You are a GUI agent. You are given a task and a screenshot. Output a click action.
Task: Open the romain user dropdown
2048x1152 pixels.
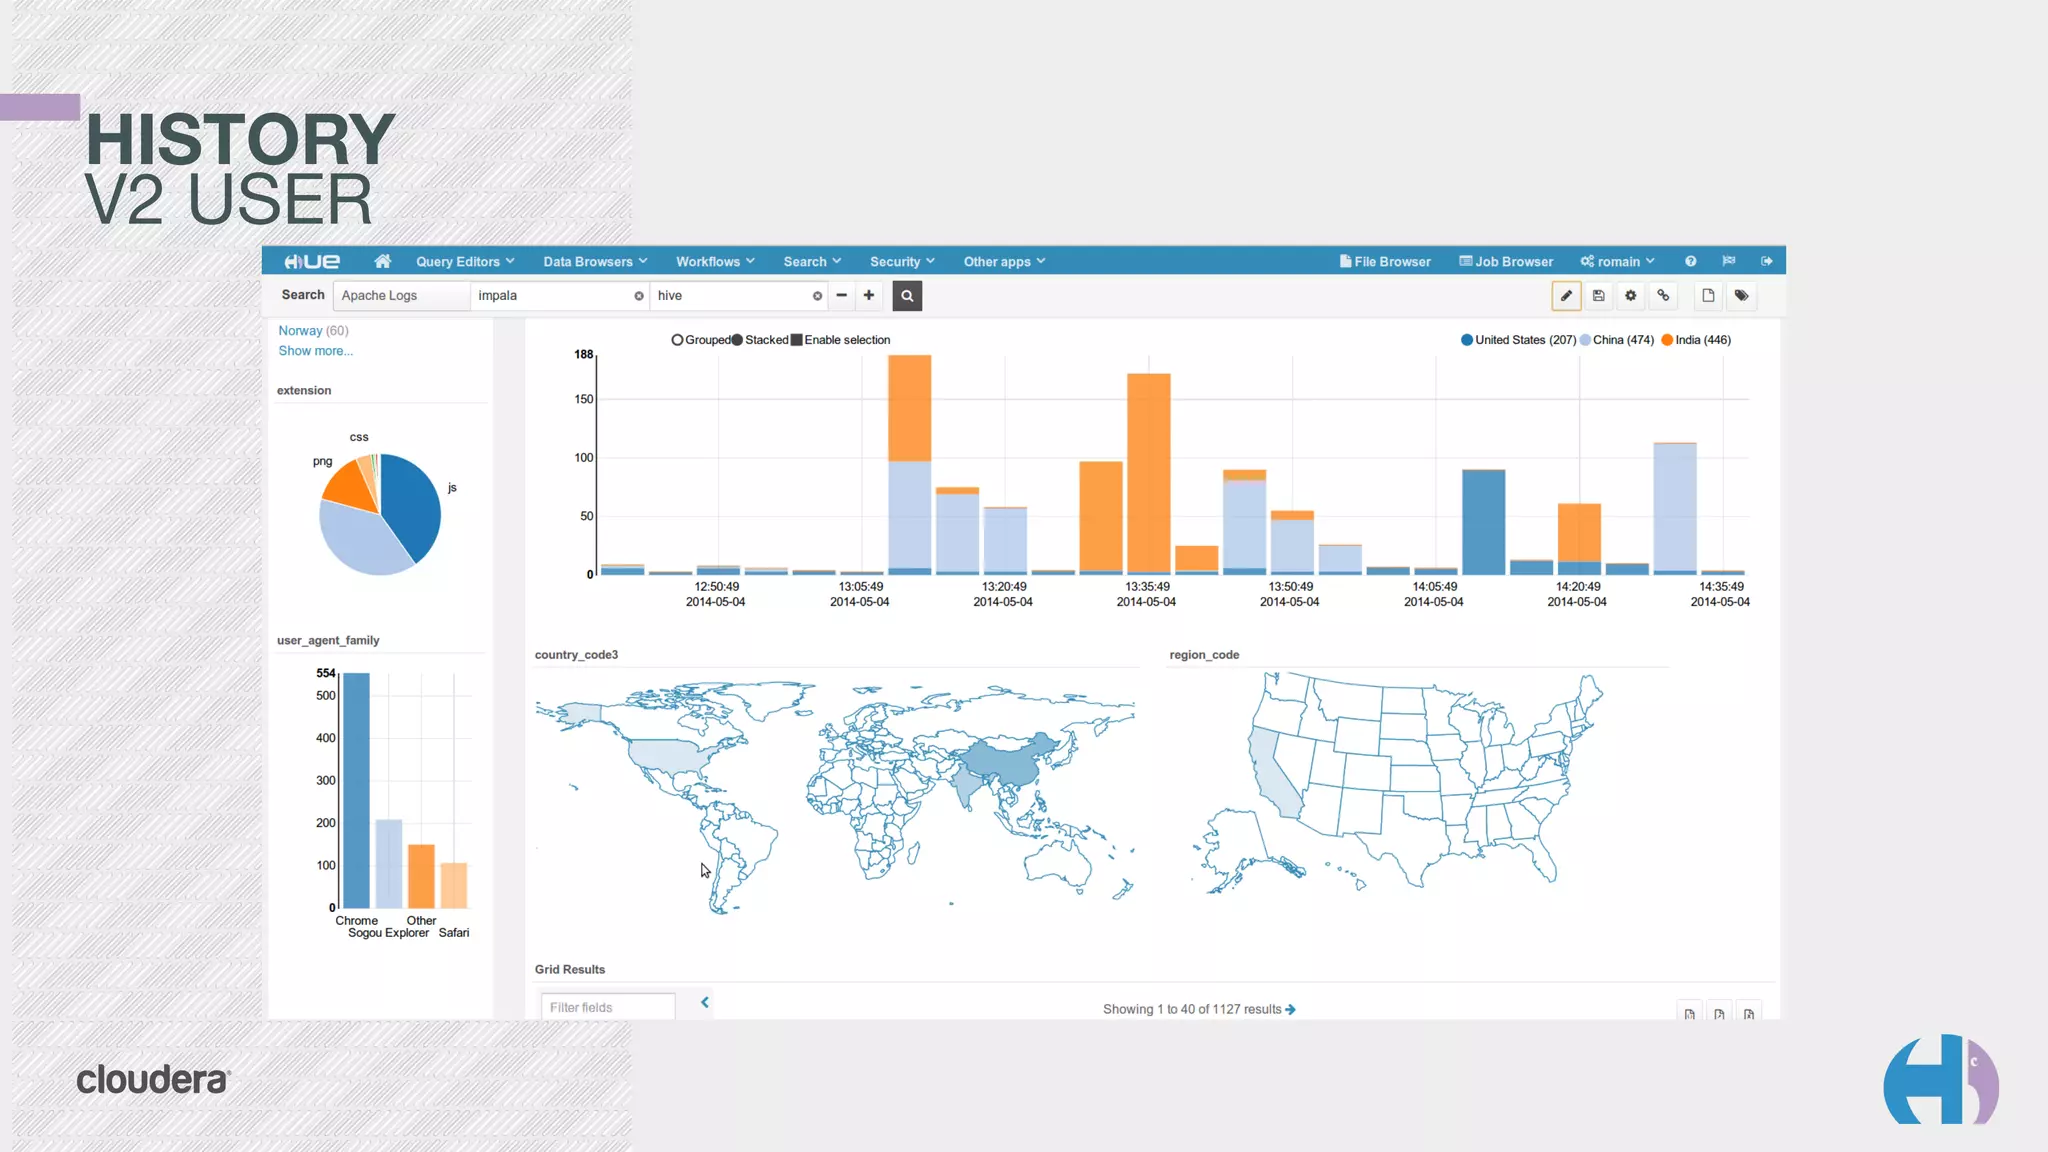tap(1617, 261)
